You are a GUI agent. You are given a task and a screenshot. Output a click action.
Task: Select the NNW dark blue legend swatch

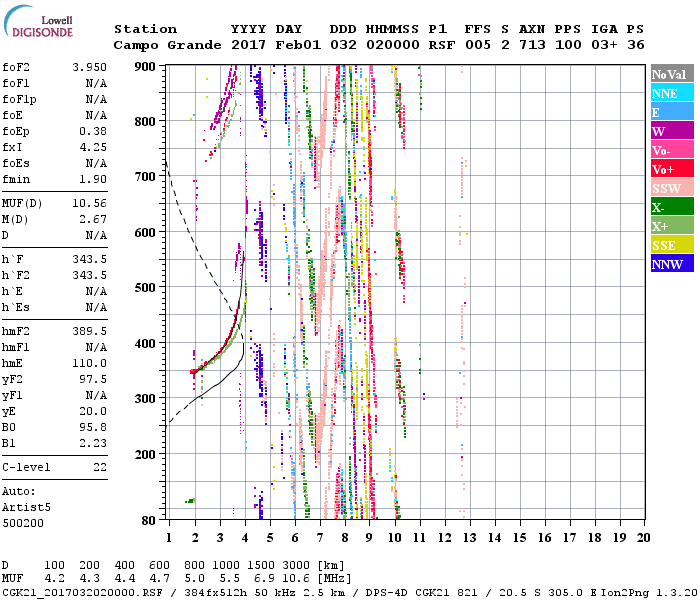672,263
